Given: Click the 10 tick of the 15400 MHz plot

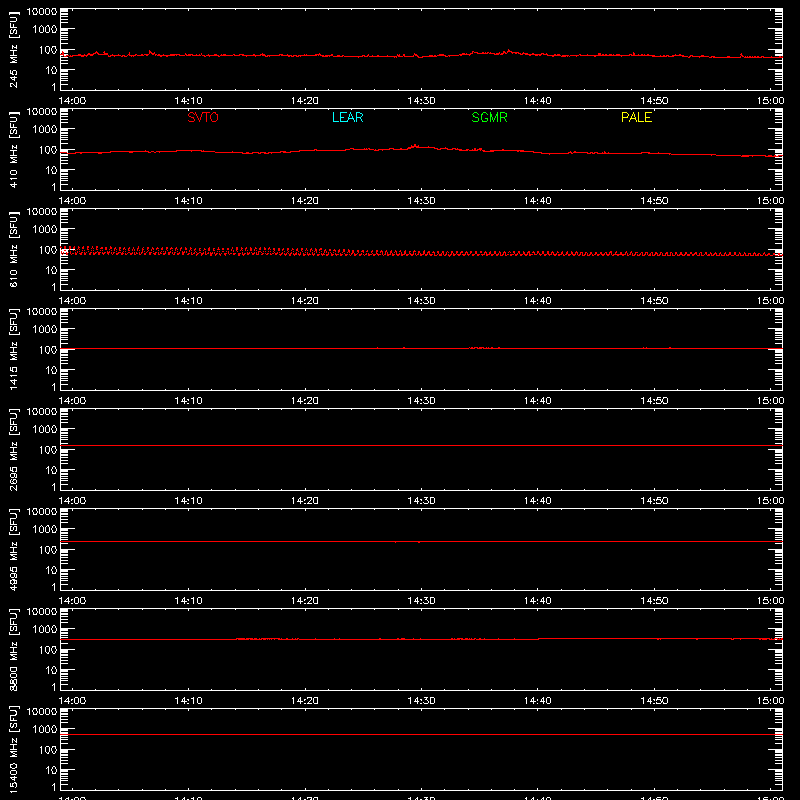Looking at the screenshot, I should point(51,770).
